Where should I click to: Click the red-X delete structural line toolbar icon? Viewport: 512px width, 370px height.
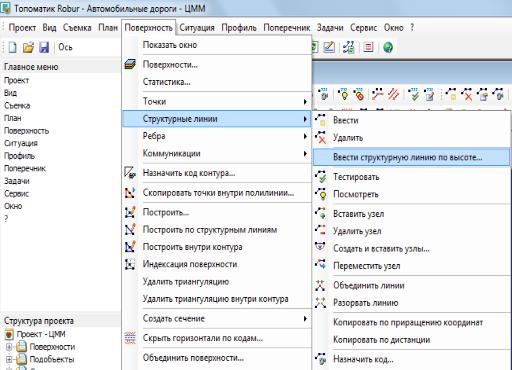(467, 95)
